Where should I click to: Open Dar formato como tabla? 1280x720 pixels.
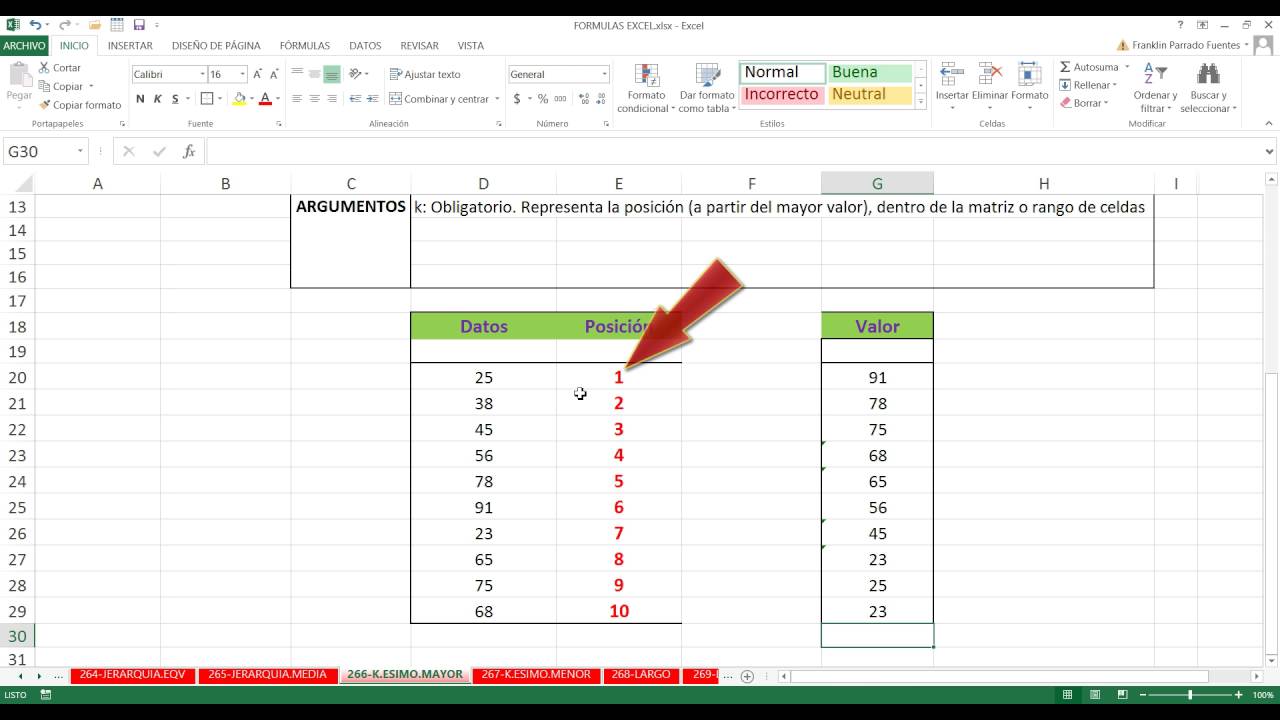(707, 88)
